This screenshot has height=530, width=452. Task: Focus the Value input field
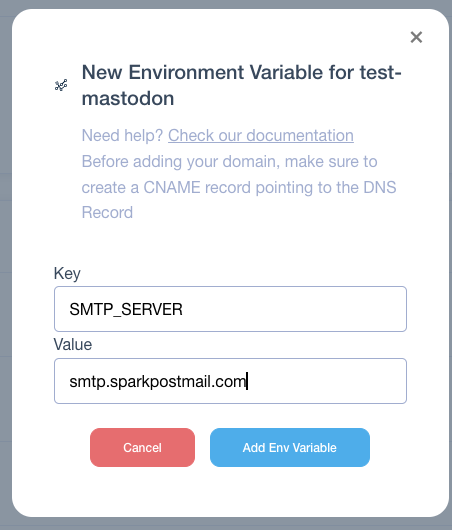coord(230,381)
